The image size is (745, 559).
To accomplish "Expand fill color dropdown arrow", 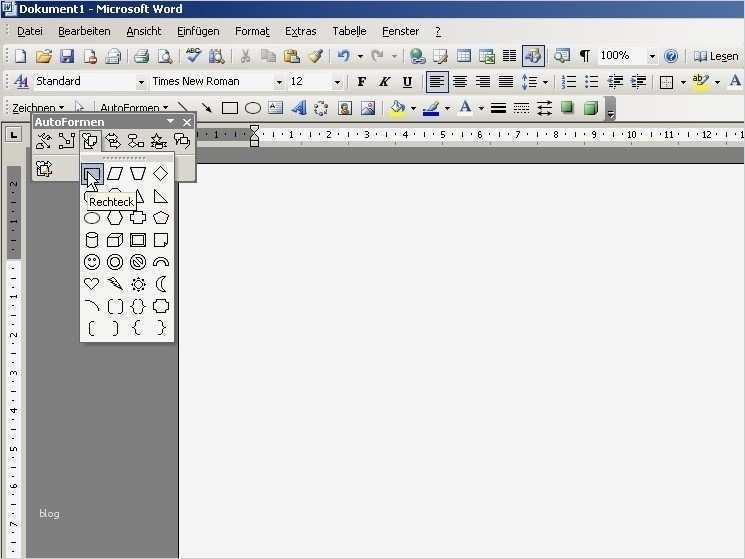I will click(413, 109).
